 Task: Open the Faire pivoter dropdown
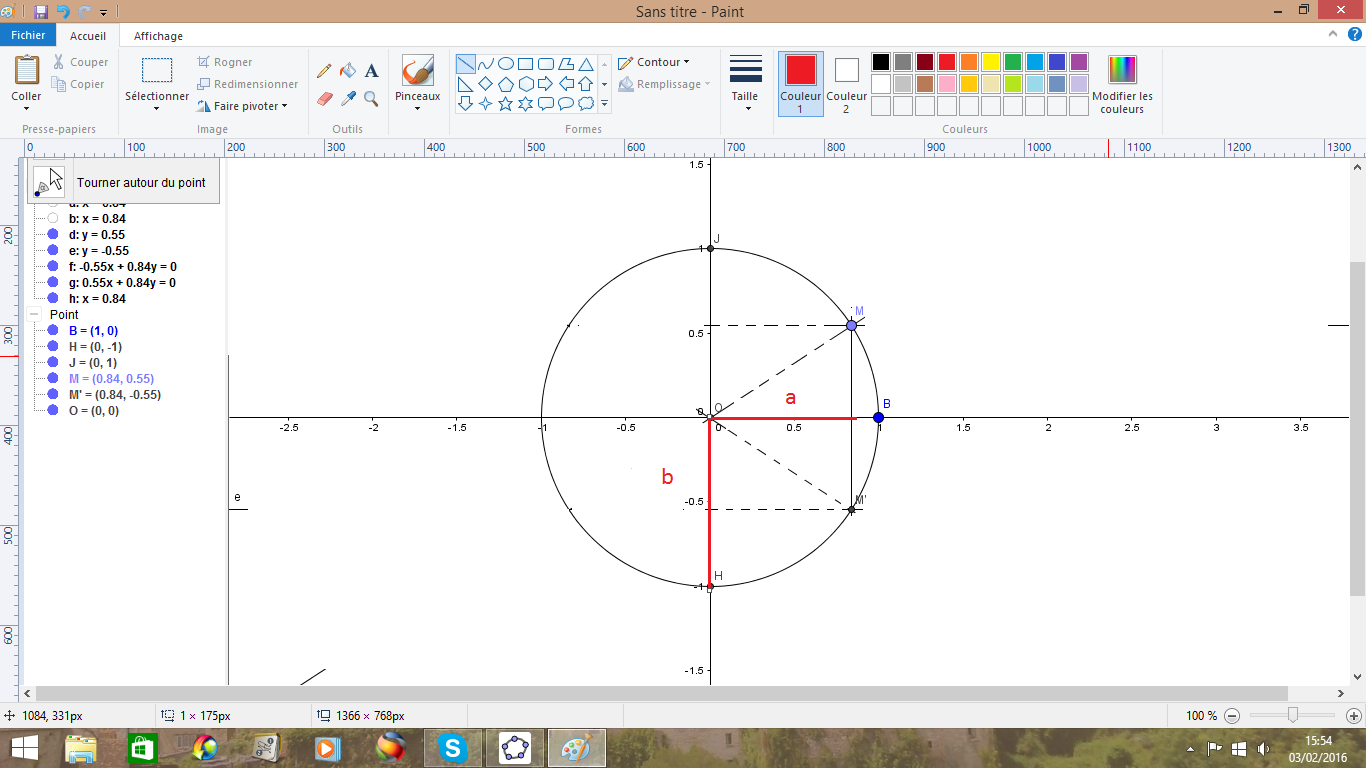243,106
